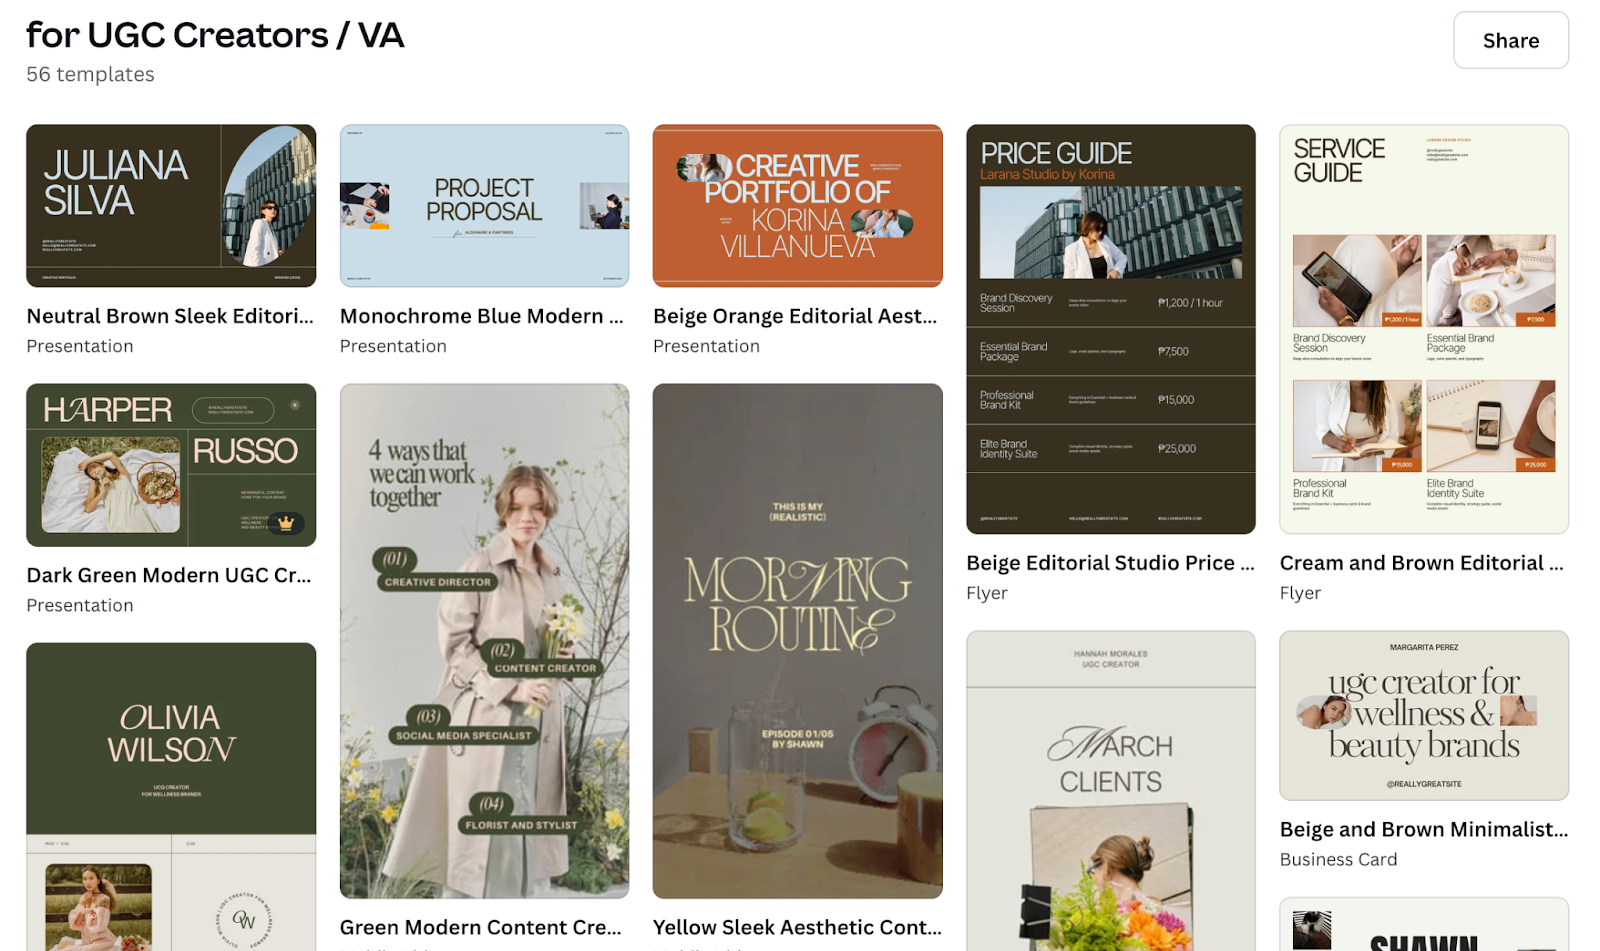Viewport: 1600px width, 951px height.
Task: Click the 'Beige Orange Editorial Aest...' title
Action: click(795, 316)
